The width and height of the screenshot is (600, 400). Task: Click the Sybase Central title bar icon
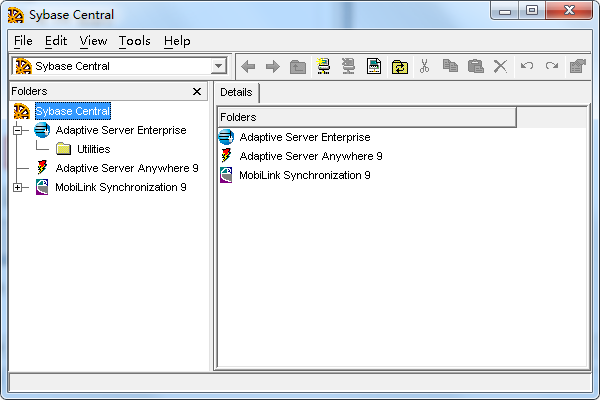(x=16, y=15)
